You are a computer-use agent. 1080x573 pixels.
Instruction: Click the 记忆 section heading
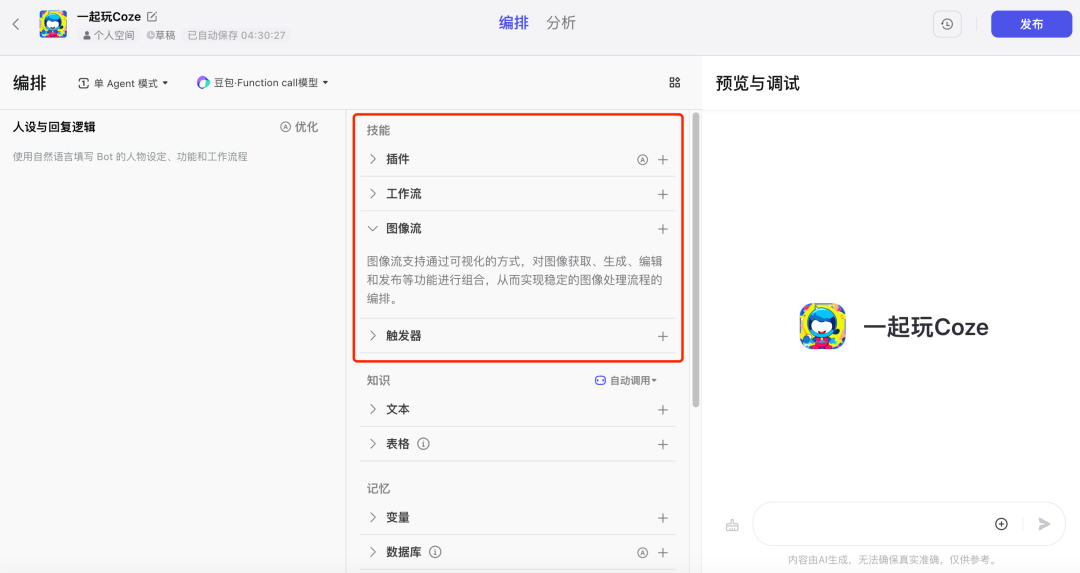[378, 488]
